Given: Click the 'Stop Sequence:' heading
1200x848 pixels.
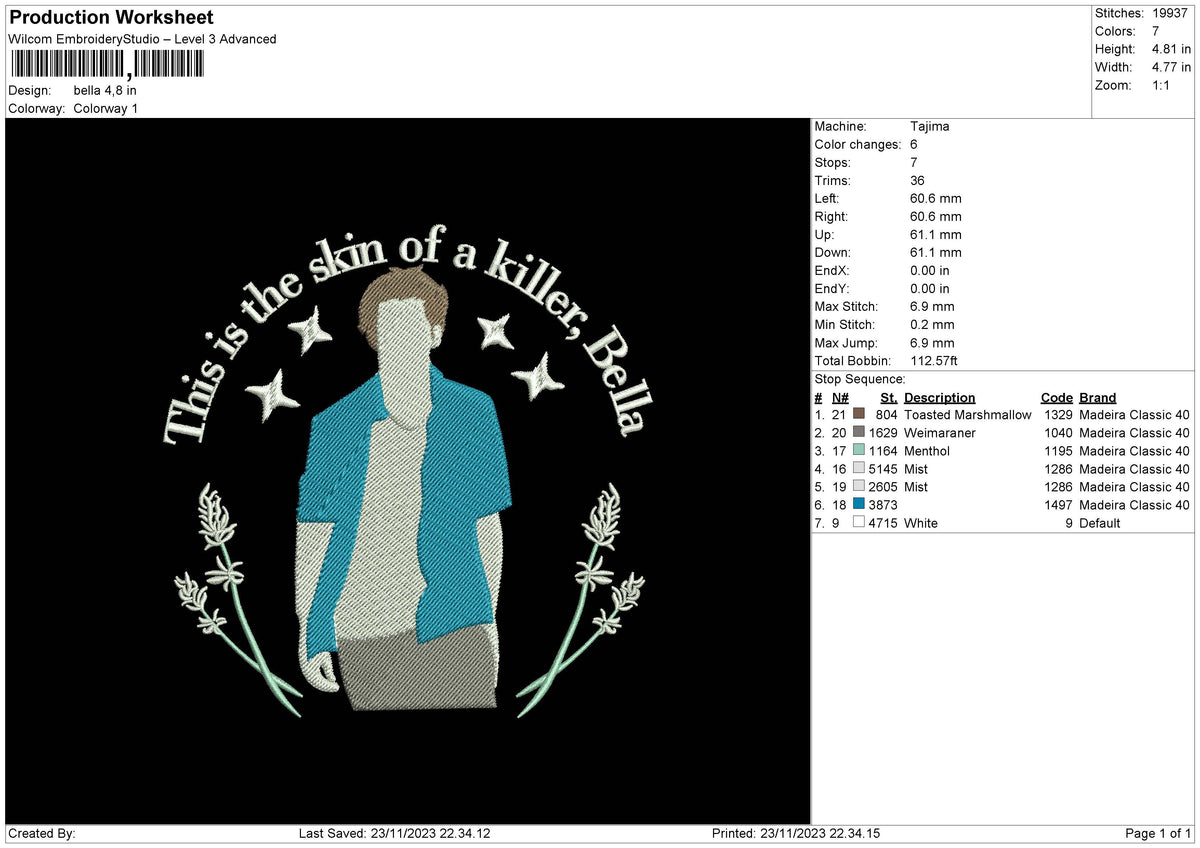Looking at the screenshot, I should pyautogui.click(x=860, y=379).
